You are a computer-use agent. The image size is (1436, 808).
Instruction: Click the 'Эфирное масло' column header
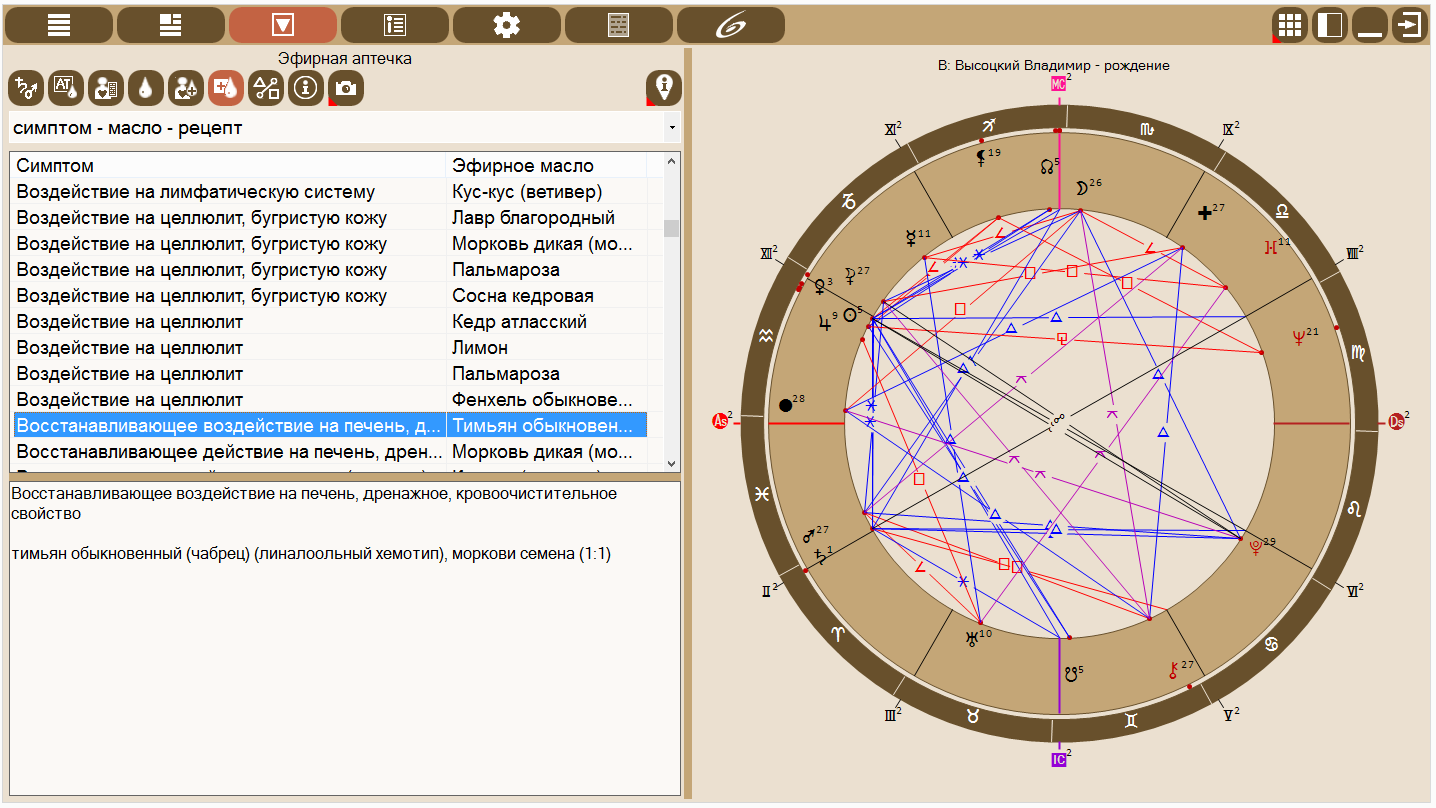click(x=545, y=165)
